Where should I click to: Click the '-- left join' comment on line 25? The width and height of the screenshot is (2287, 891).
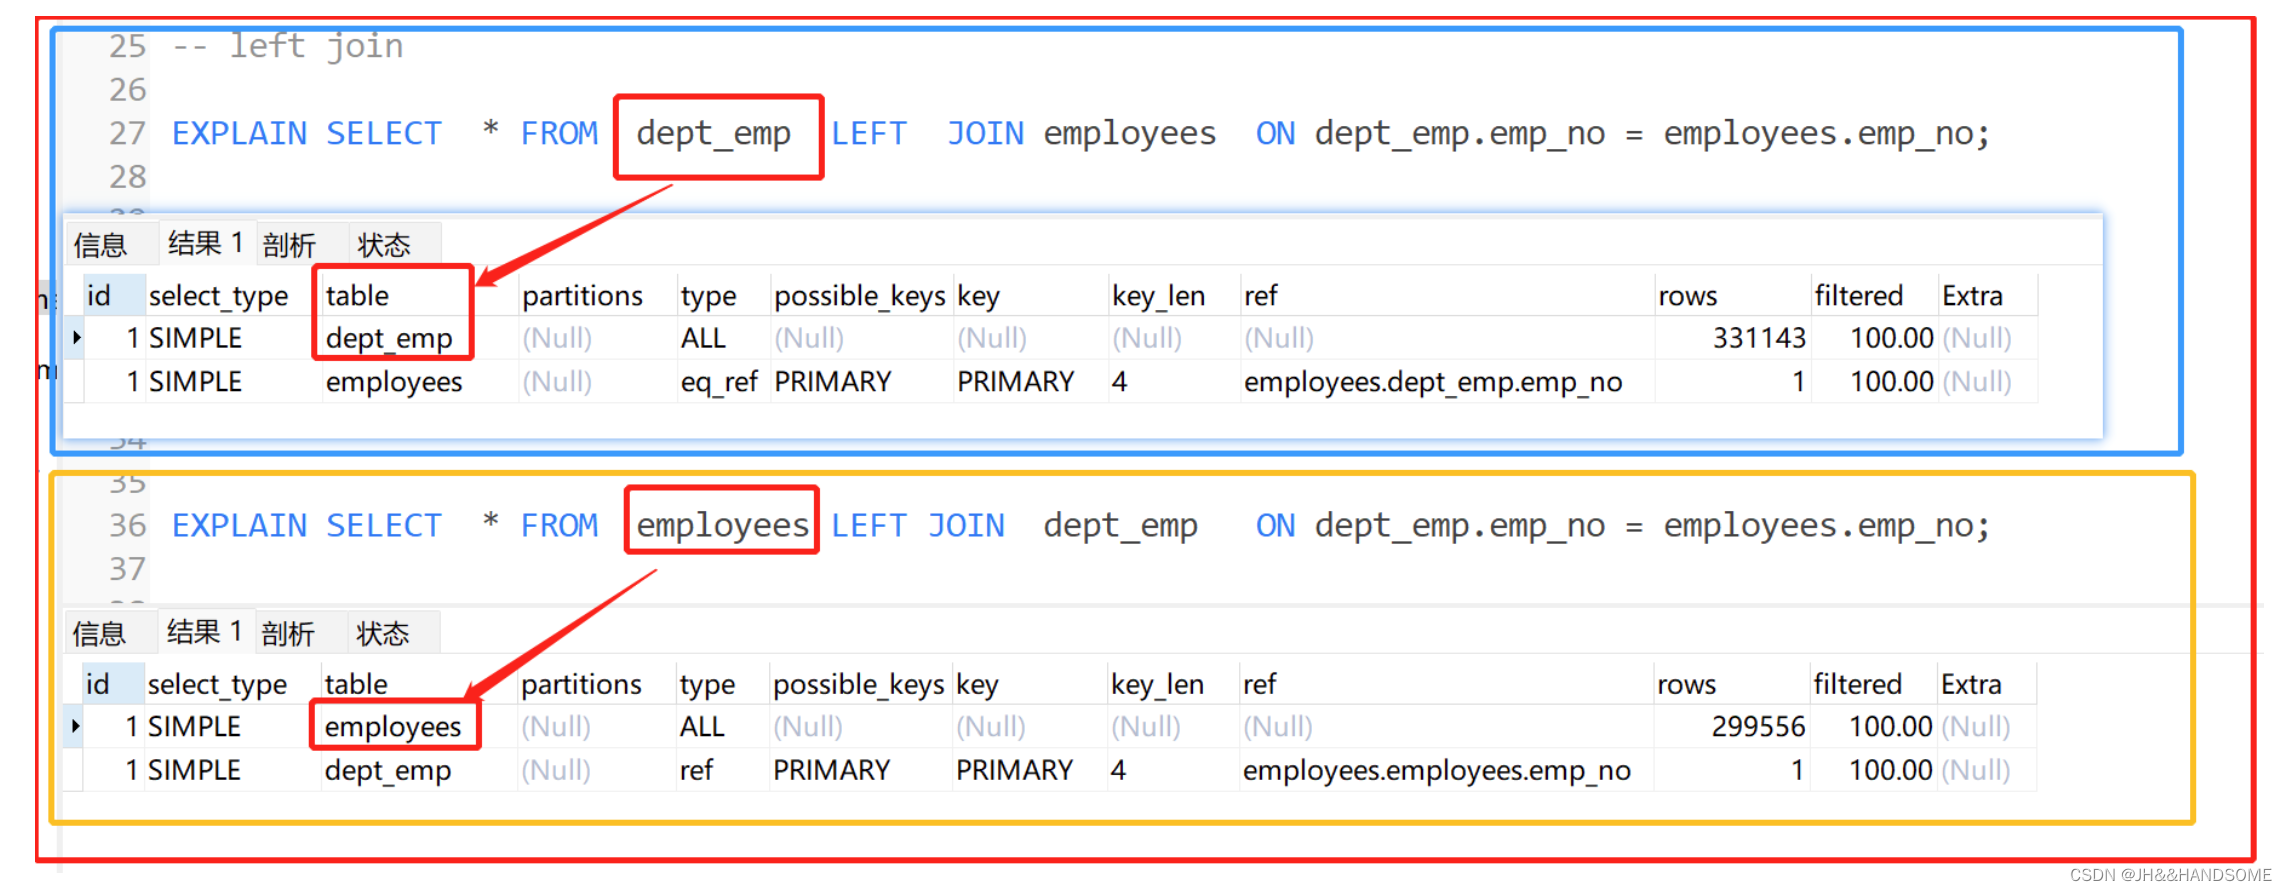[x=288, y=46]
